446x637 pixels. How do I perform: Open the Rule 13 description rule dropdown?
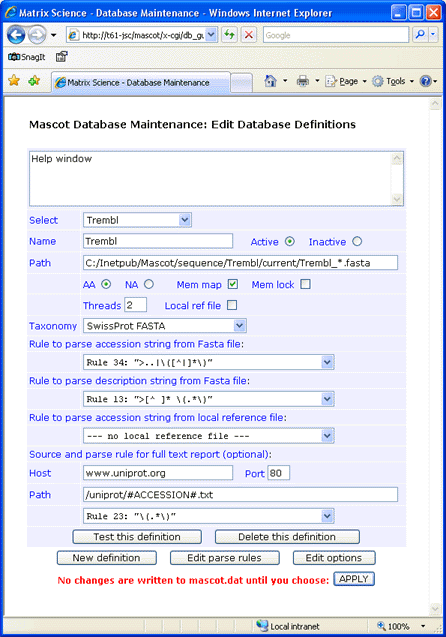coord(209,399)
